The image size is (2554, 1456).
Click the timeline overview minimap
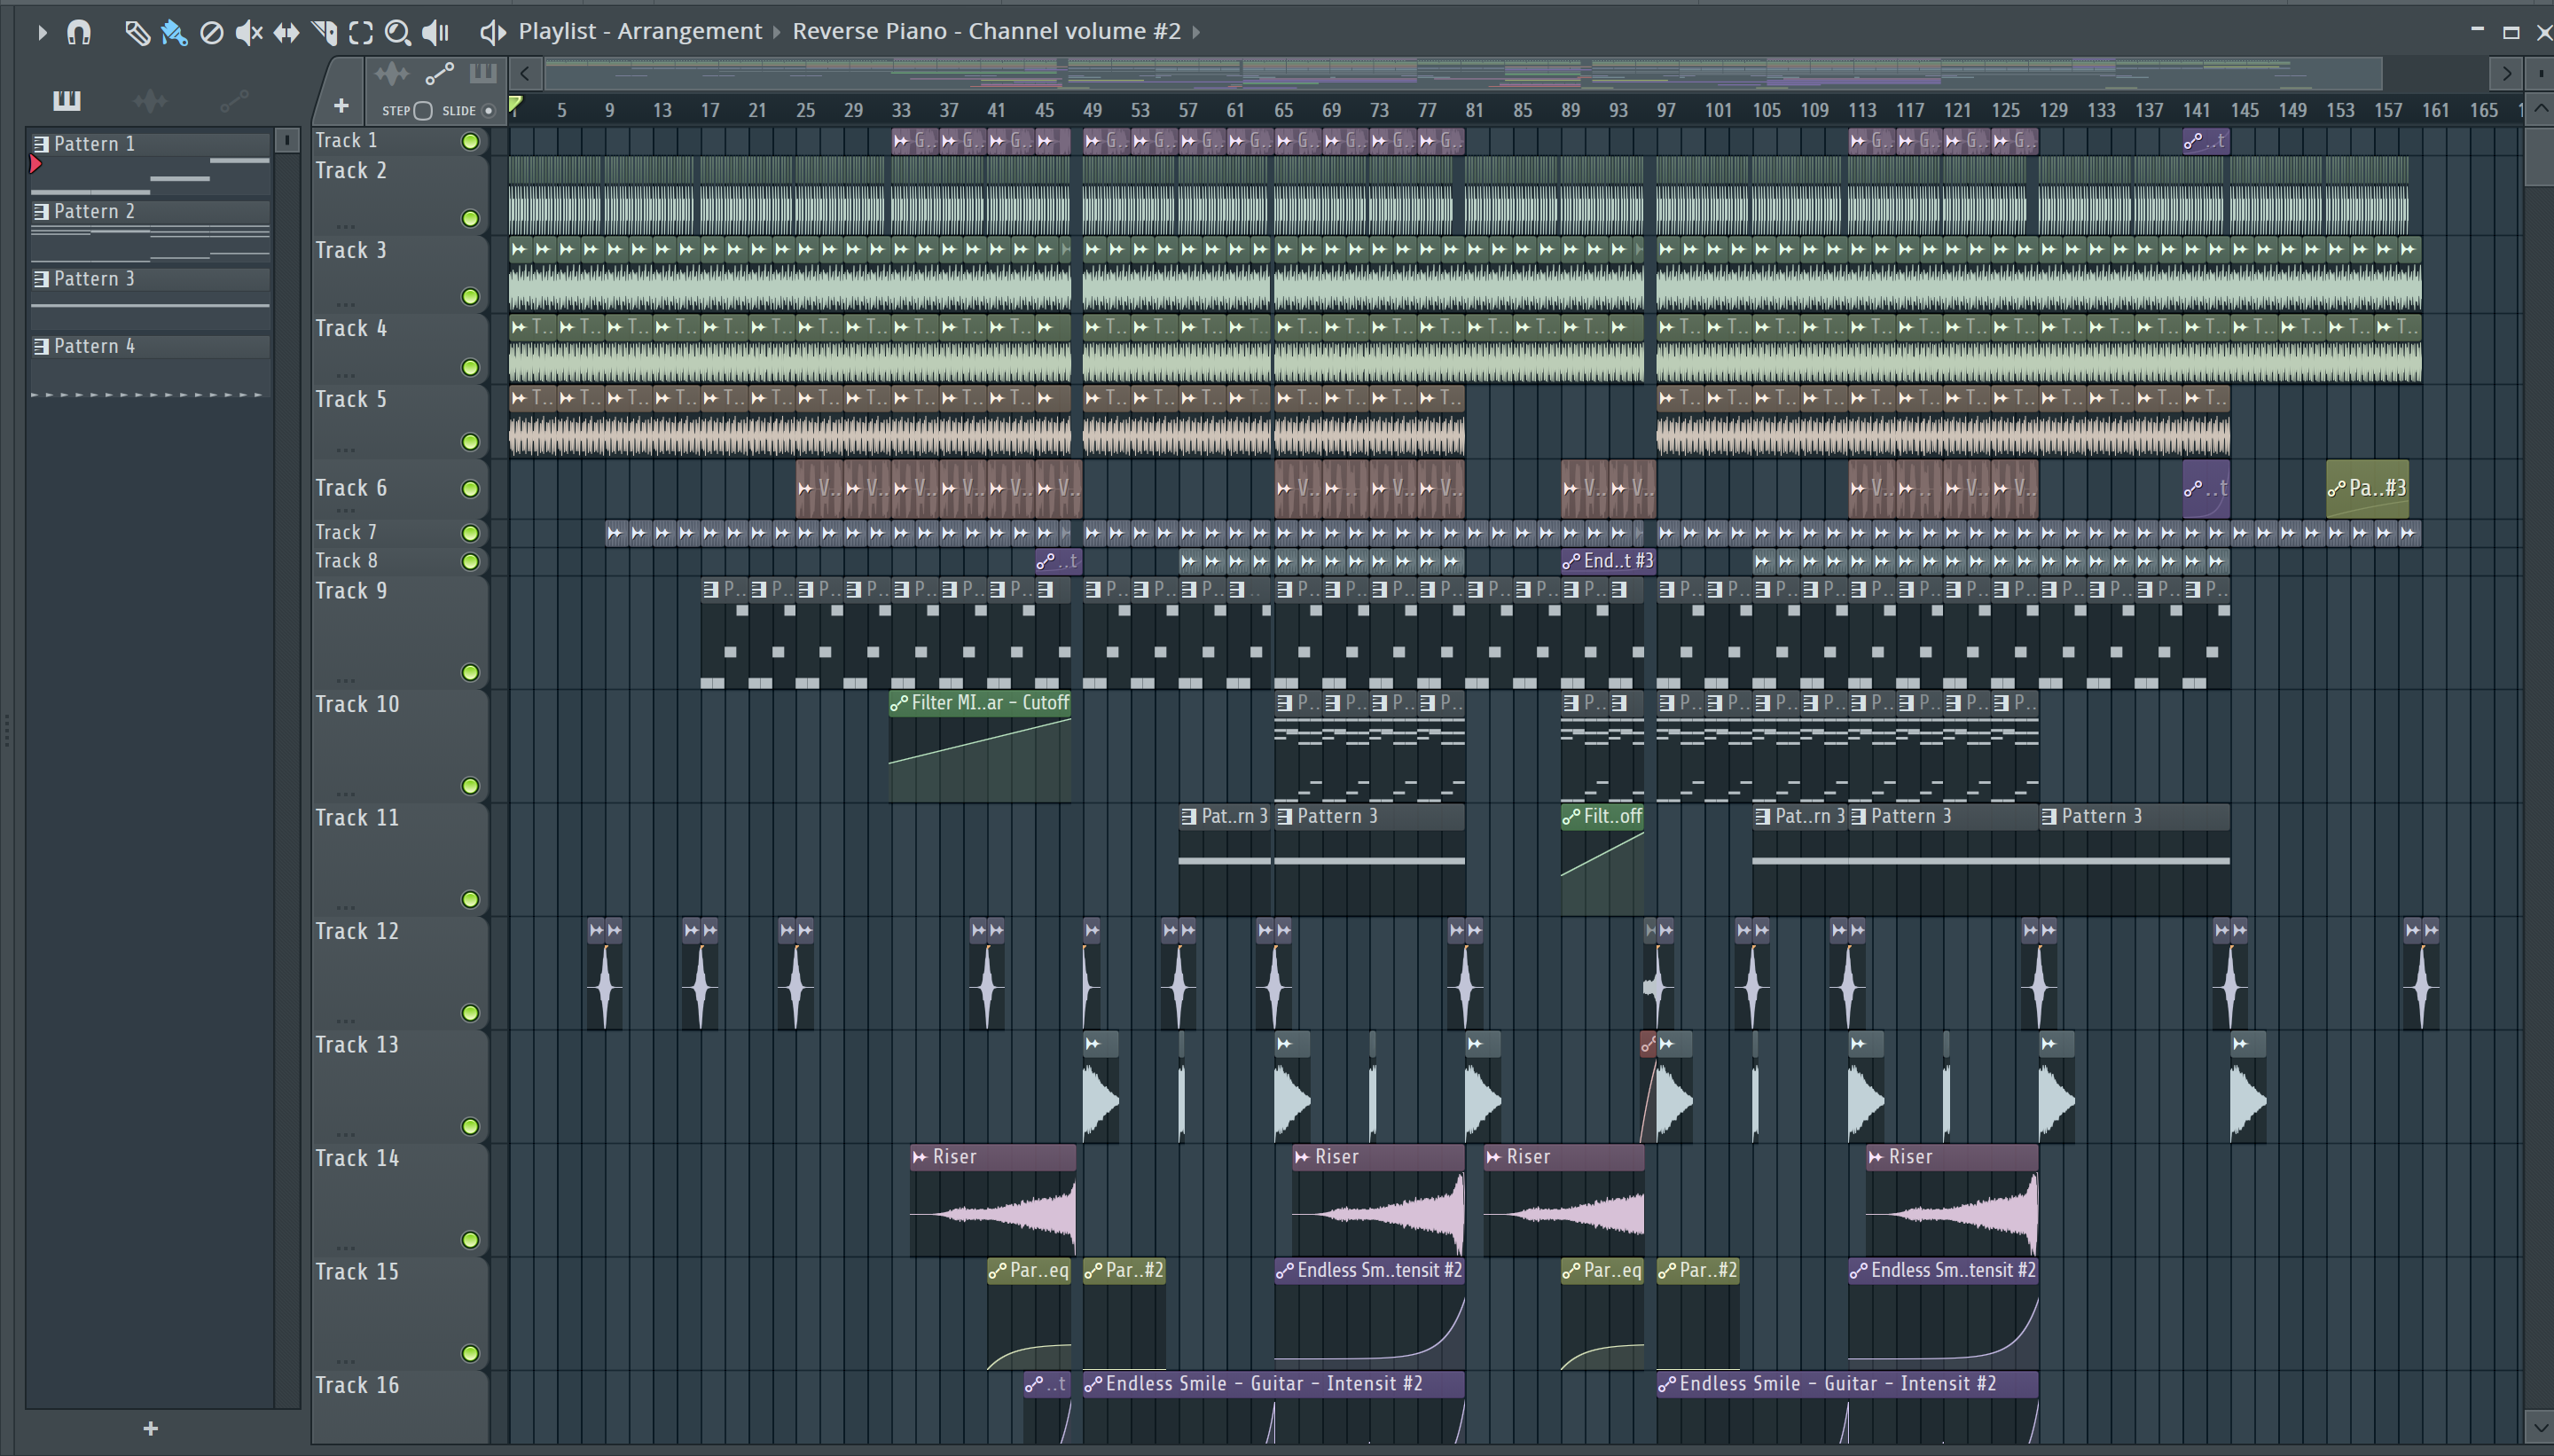tap(1463, 73)
